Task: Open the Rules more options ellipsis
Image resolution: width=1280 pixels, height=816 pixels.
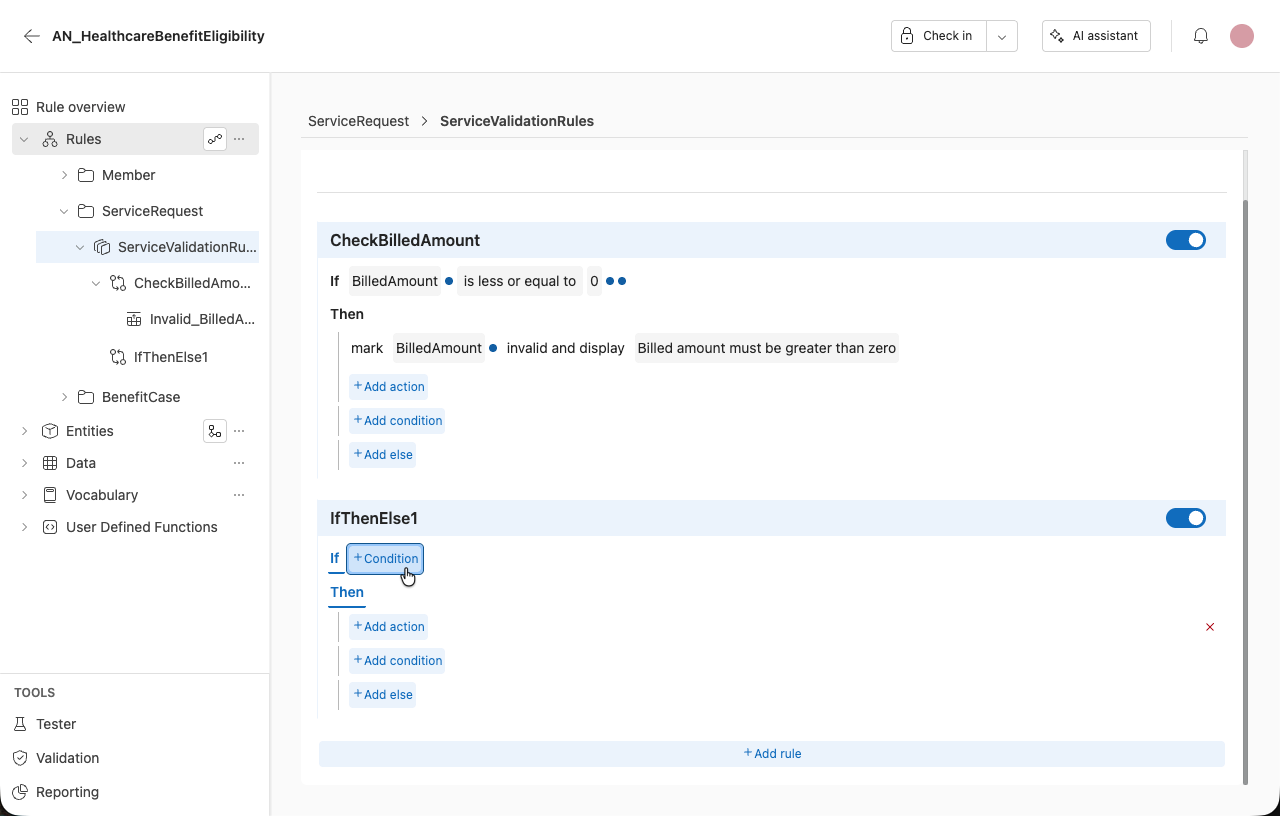Action: pos(239,139)
